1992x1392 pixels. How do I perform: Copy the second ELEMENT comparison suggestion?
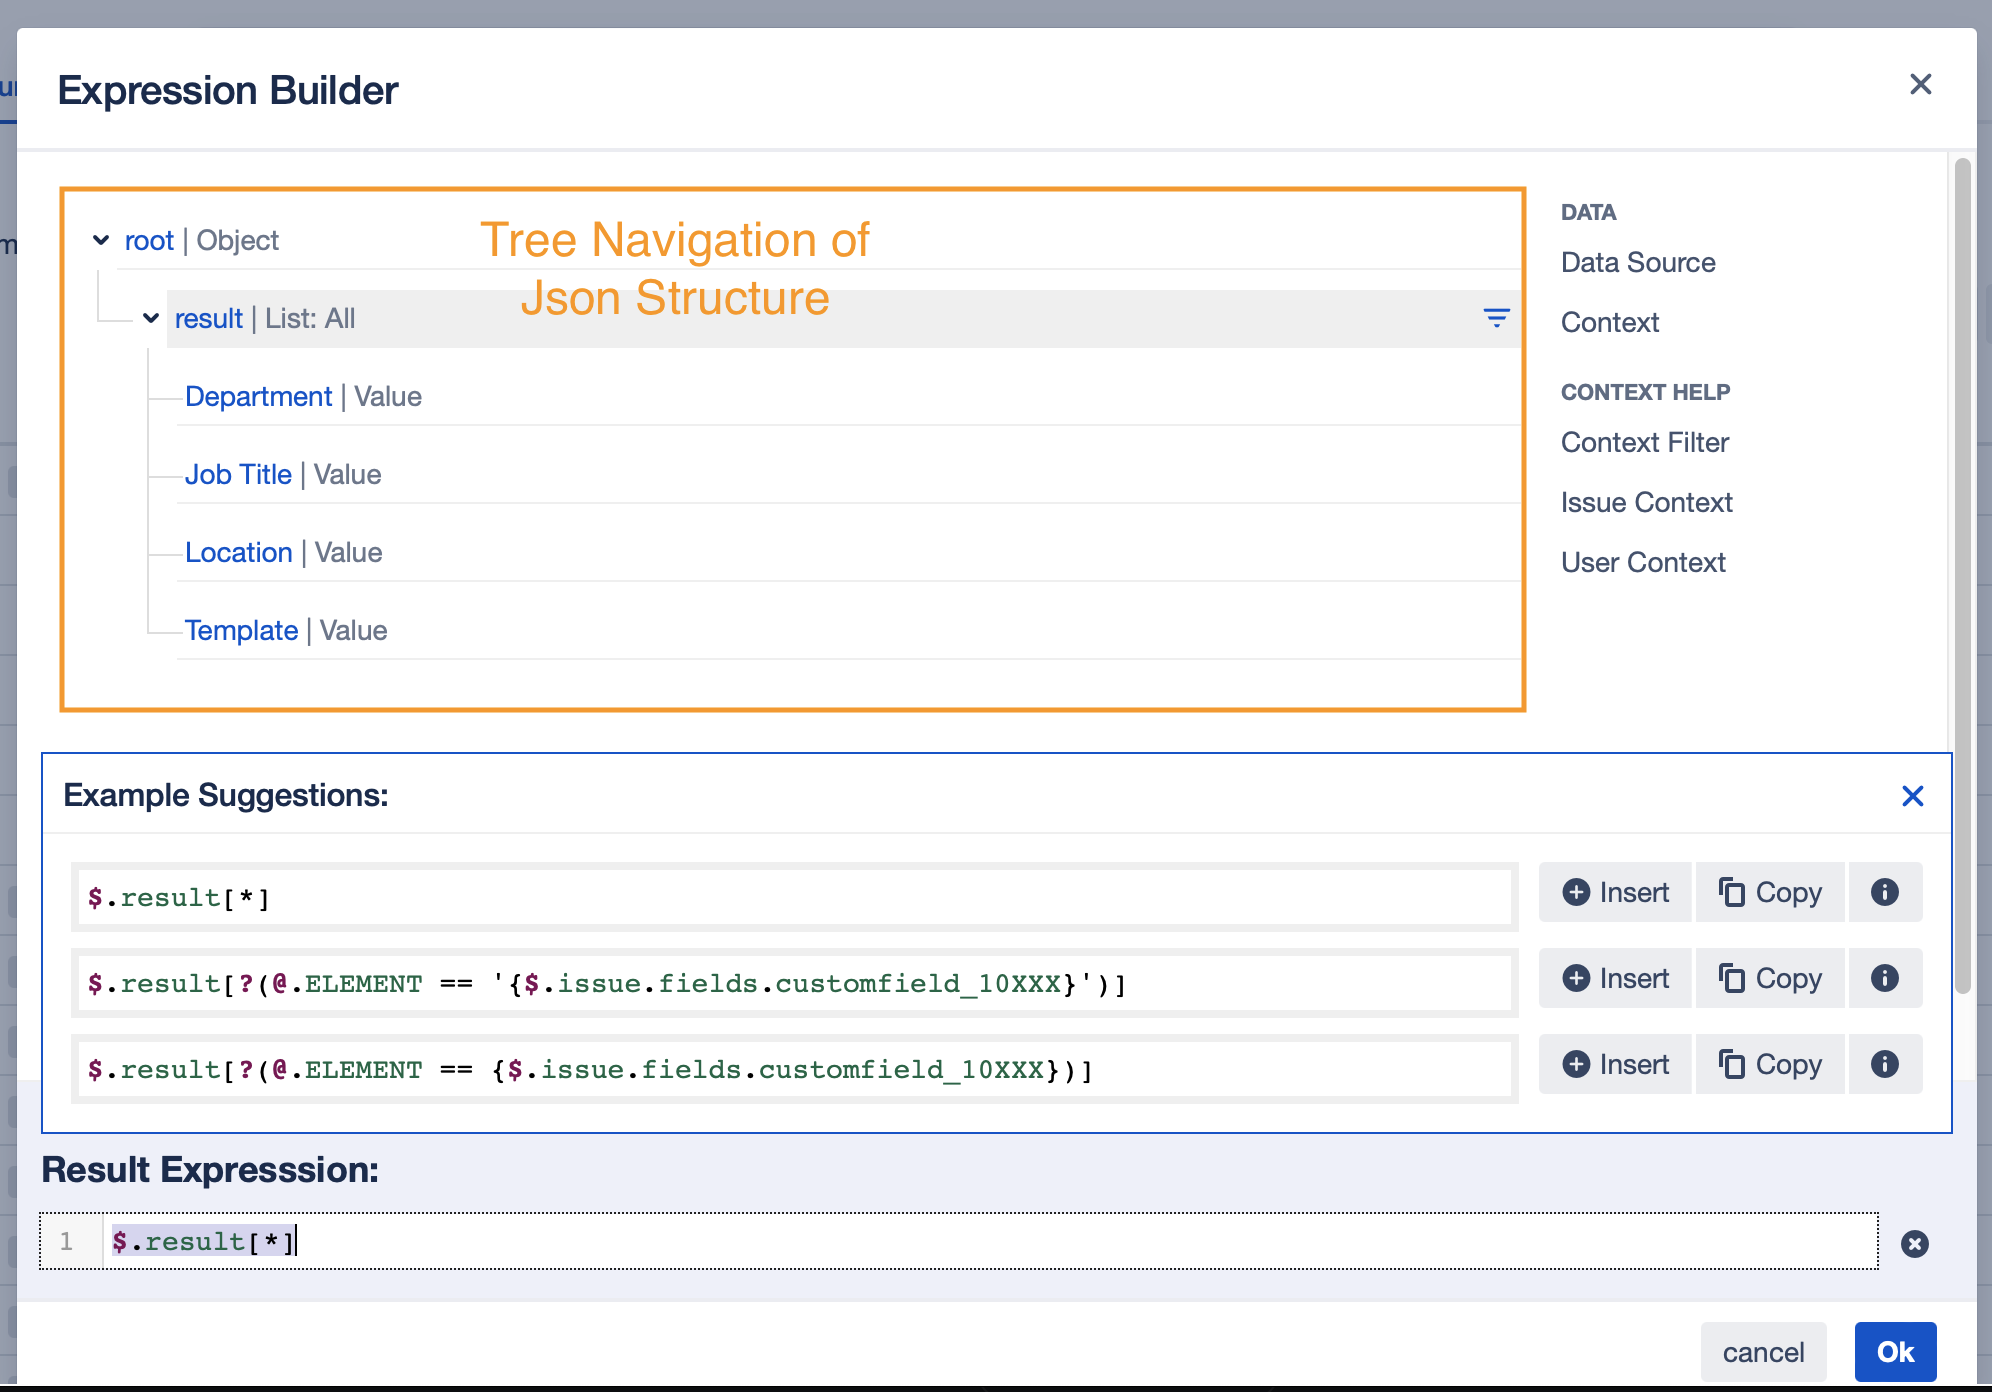(1770, 979)
